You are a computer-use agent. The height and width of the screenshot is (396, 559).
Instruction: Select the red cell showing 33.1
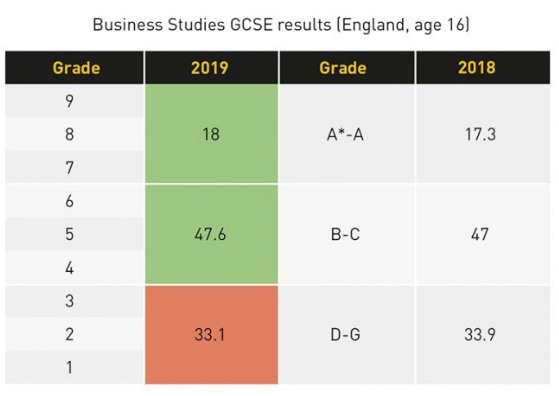tap(211, 334)
